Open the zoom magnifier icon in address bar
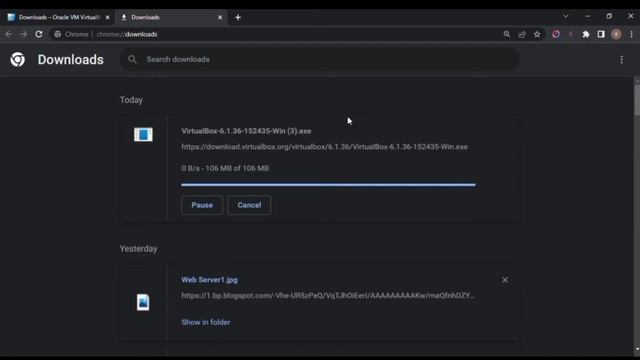This screenshot has height=360, width=640. 507,34
